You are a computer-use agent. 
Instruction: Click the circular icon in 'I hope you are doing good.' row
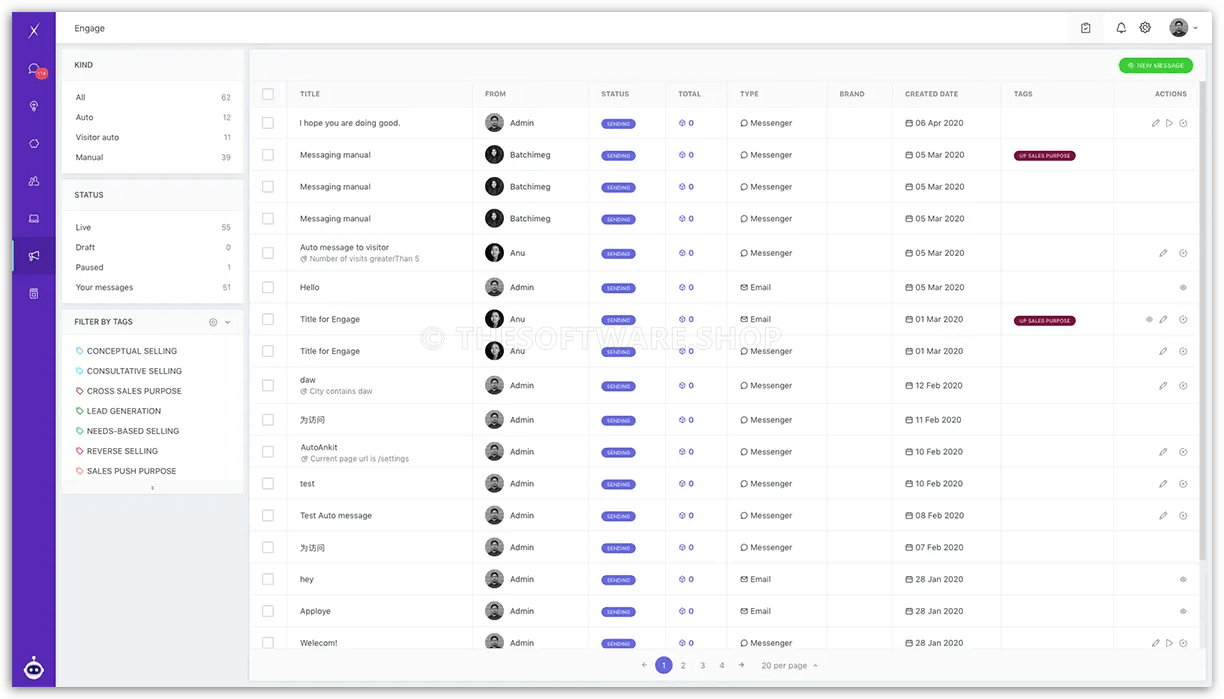click(1183, 123)
